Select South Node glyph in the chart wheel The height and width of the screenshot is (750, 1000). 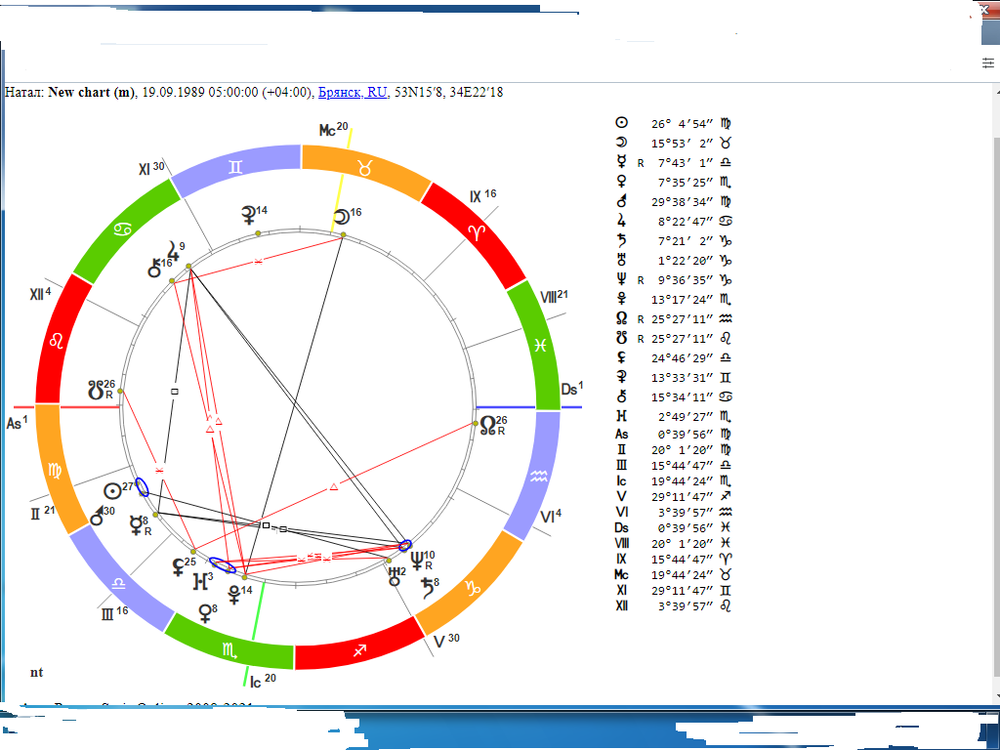(96, 390)
